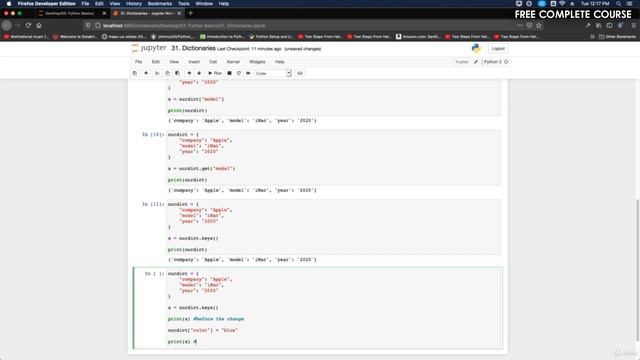The width and height of the screenshot is (640, 360).
Task: Click the browser back button
Action: 7,25
